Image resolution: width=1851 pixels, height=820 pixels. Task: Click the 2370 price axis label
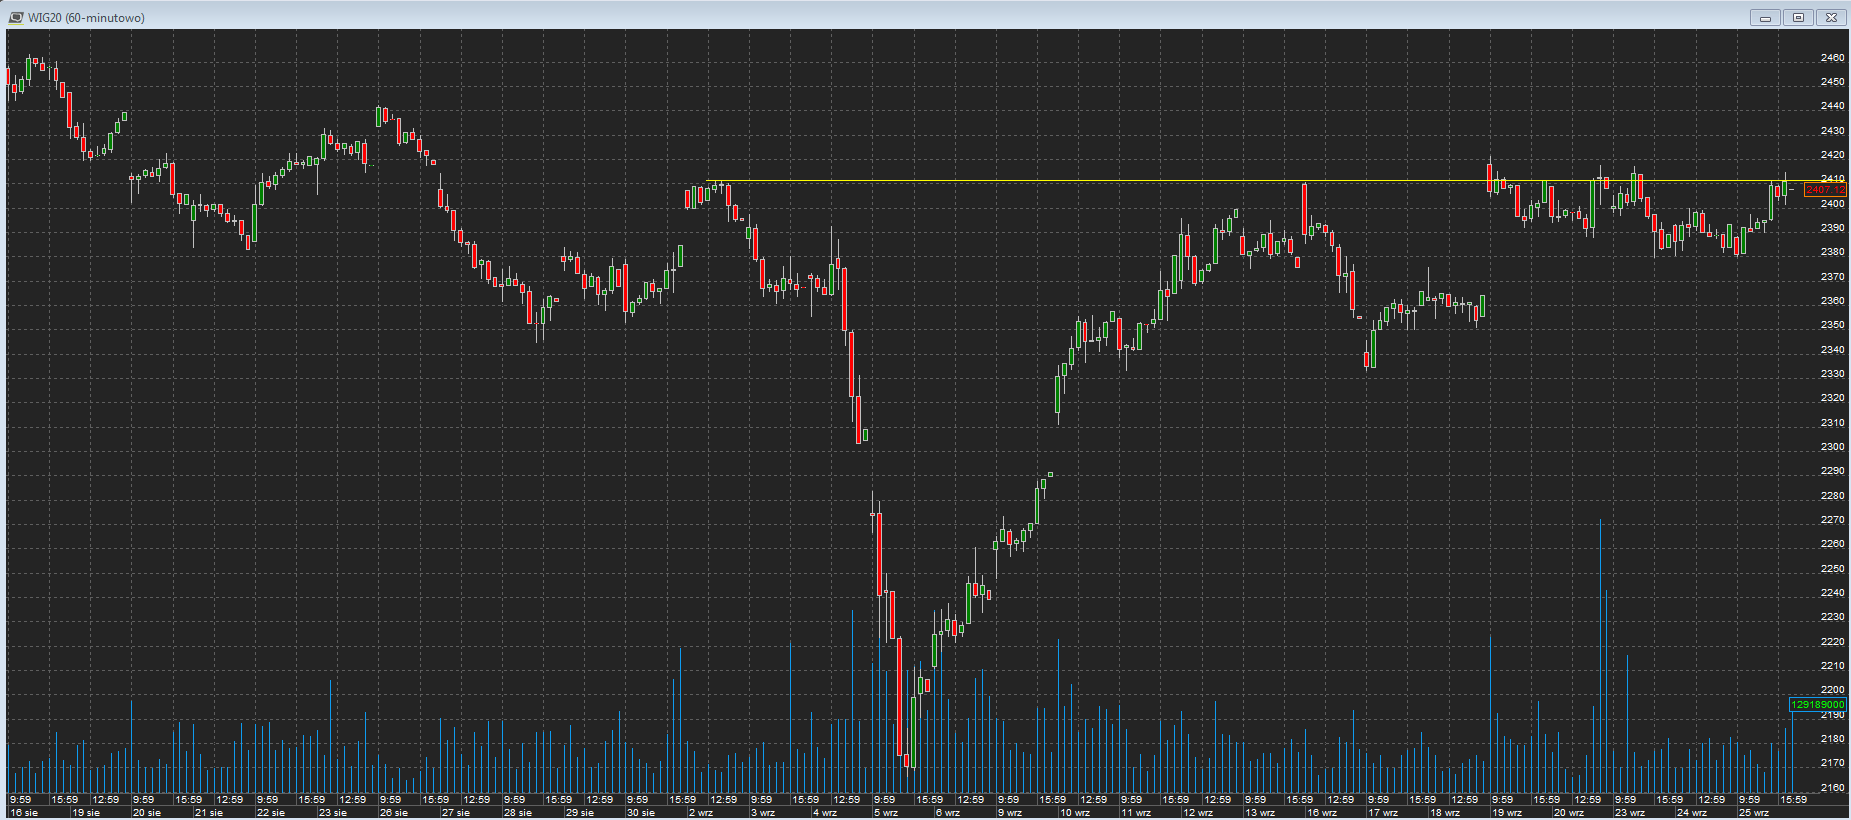tap(1833, 277)
